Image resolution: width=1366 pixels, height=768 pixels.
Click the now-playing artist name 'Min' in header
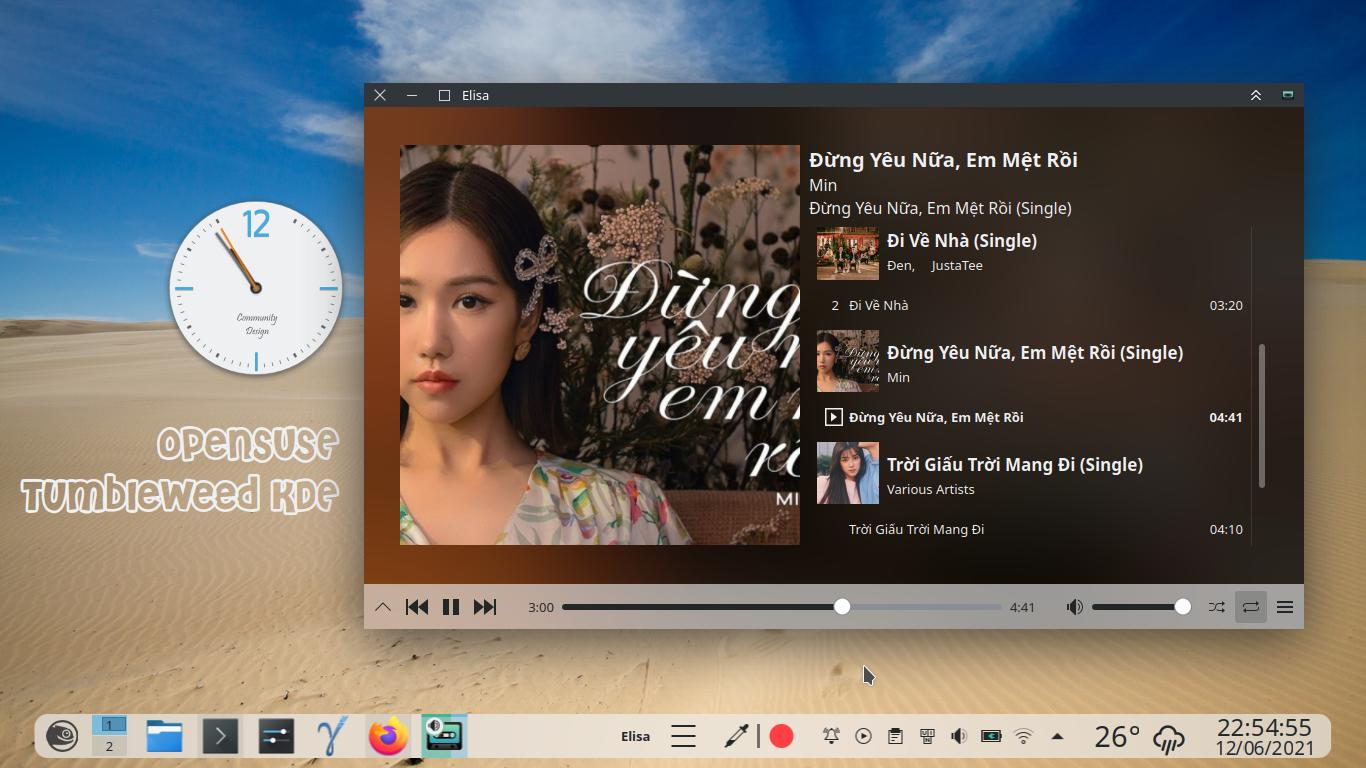[x=823, y=185]
